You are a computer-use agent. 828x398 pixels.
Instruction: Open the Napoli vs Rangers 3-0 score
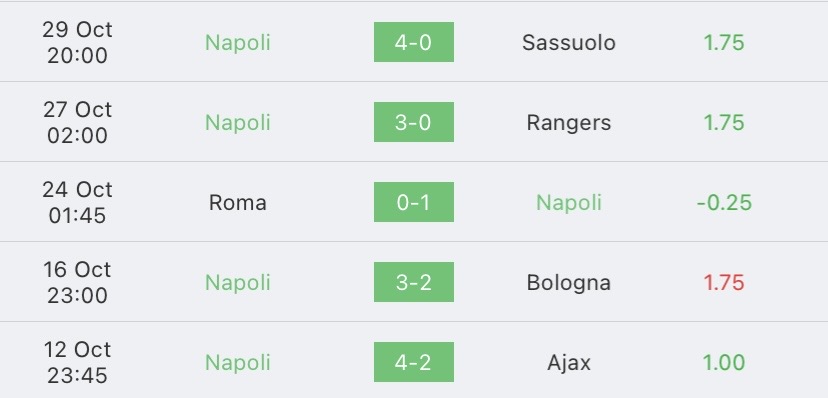(x=413, y=122)
